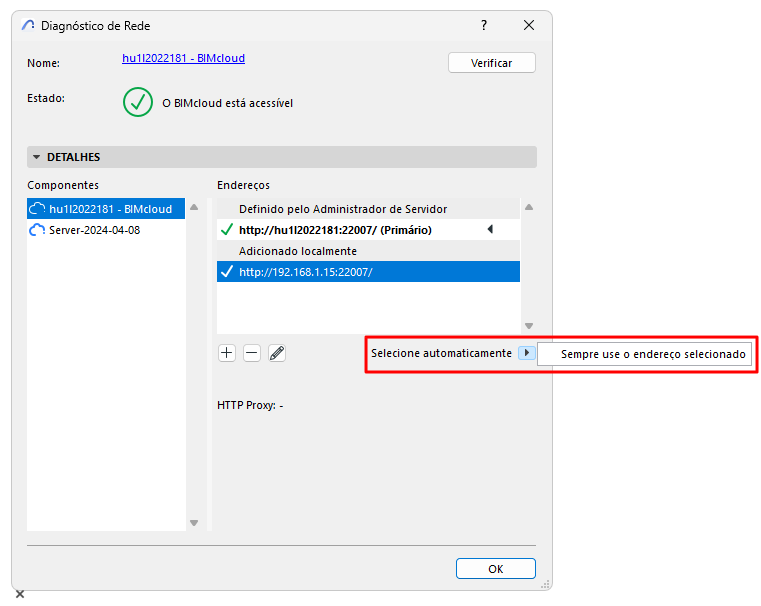Click the add address plus icon
761x606 pixels.
[x=227, y=353]
